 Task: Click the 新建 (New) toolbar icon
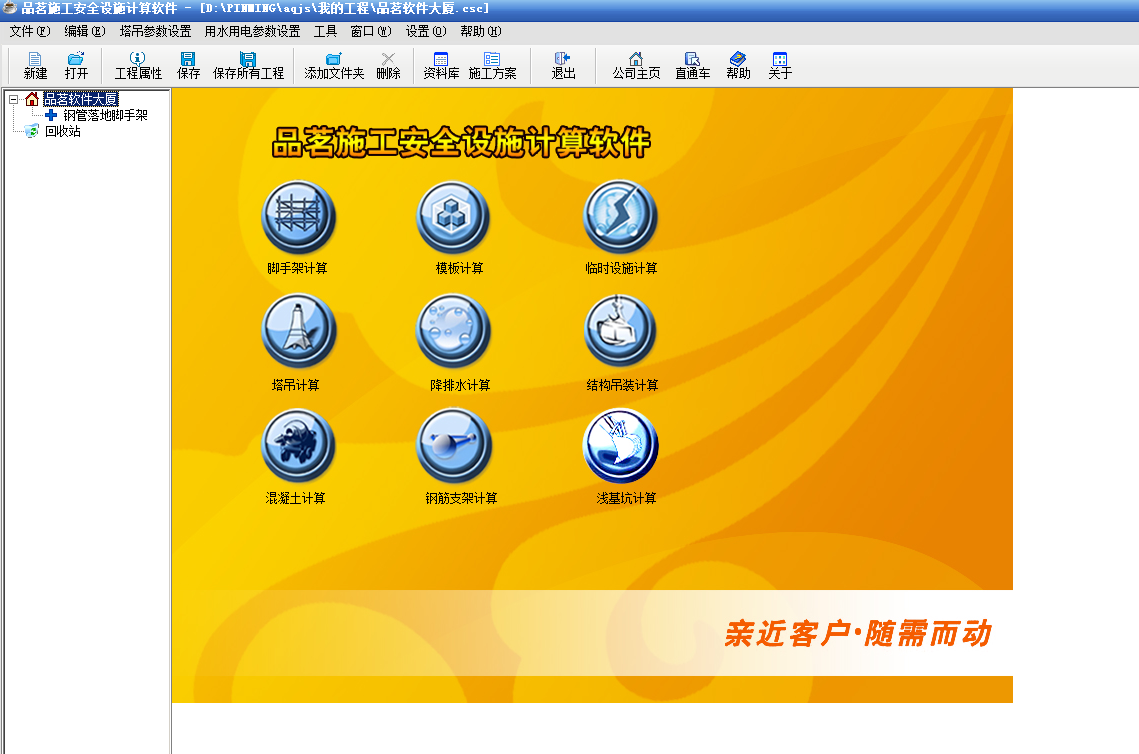click(35, 66)
